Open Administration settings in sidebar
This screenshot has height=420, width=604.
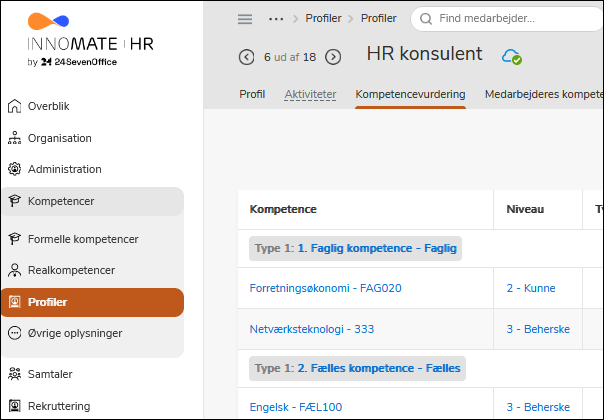pyautogui.click(x=64, y=169)
